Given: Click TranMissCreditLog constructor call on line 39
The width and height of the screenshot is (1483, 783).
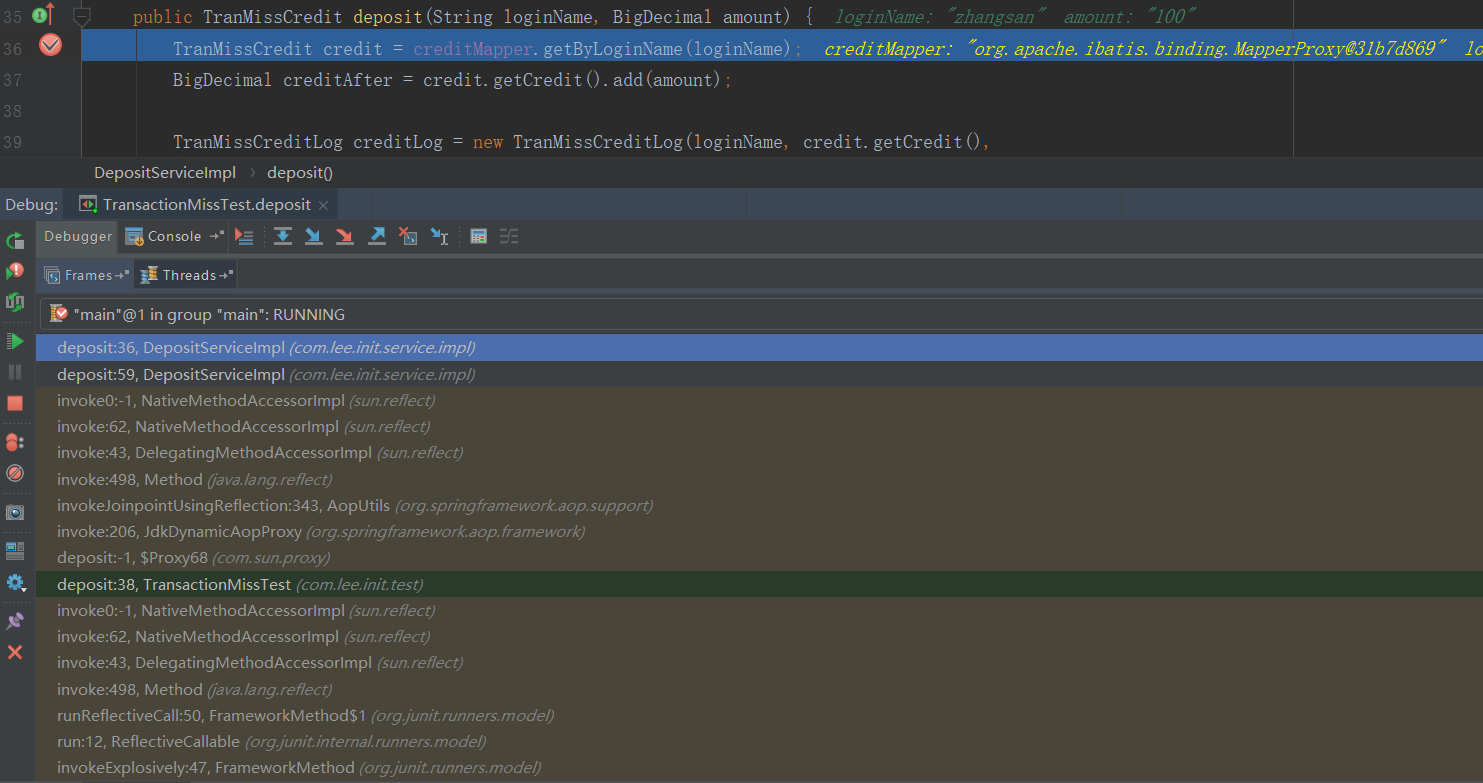Looking at the screenshot, I should click(598, 142).
